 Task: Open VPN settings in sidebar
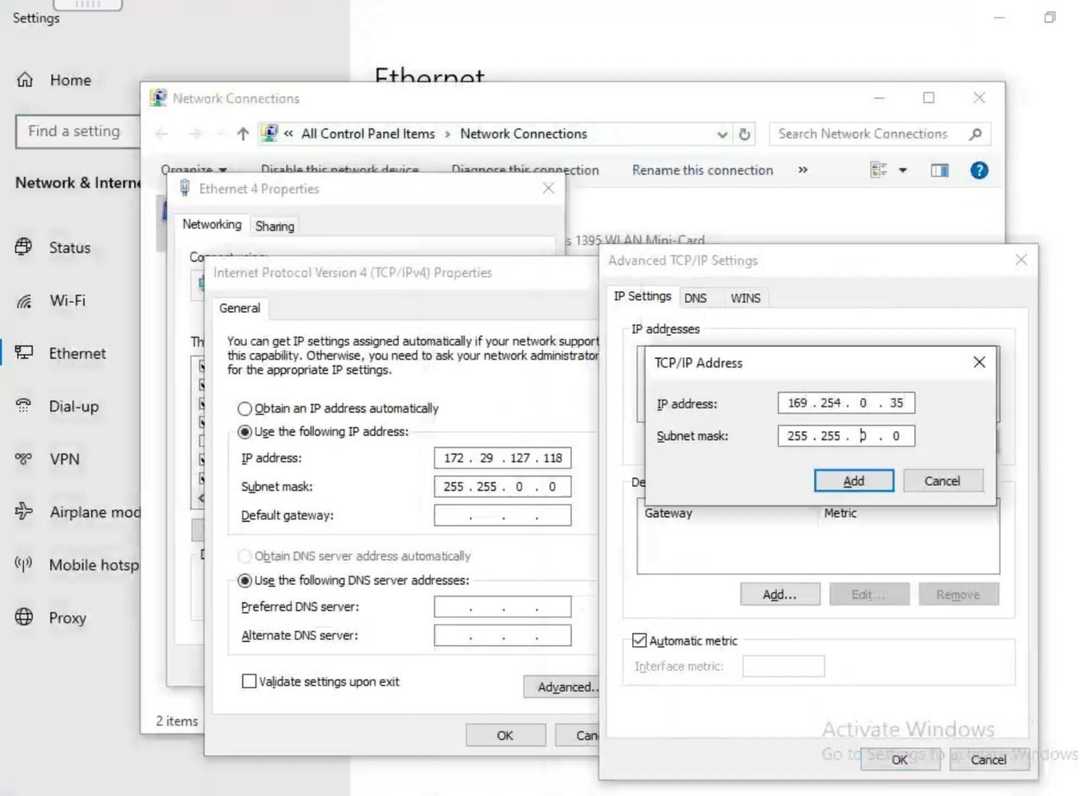coord(64,459)
